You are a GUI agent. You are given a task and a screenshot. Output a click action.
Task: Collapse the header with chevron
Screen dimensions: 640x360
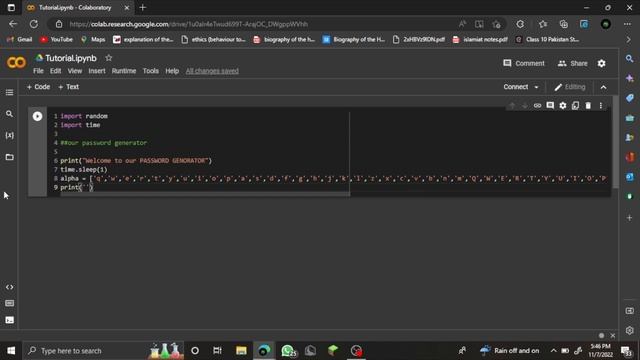pyautogui.click(x=603, y=87)
